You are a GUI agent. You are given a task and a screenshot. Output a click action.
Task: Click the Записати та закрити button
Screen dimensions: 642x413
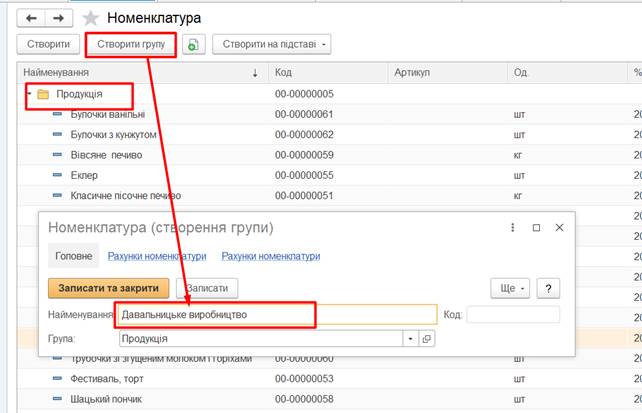click(x=108, y=288)
